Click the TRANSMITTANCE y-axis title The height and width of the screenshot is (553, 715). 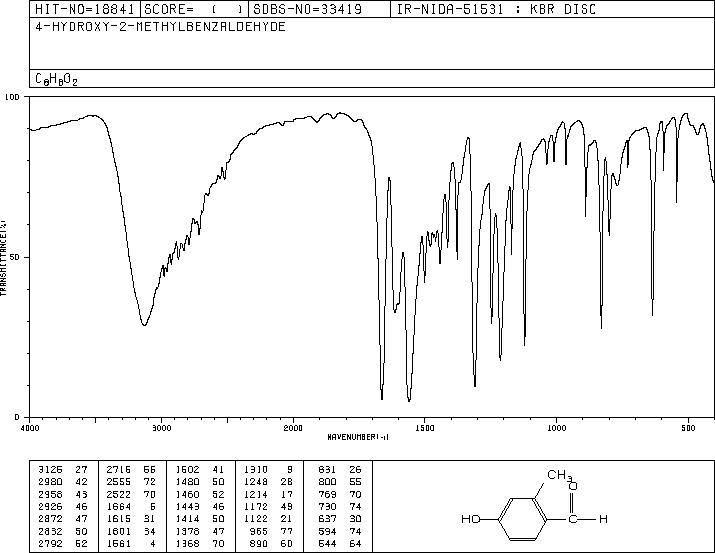[3, 258]
